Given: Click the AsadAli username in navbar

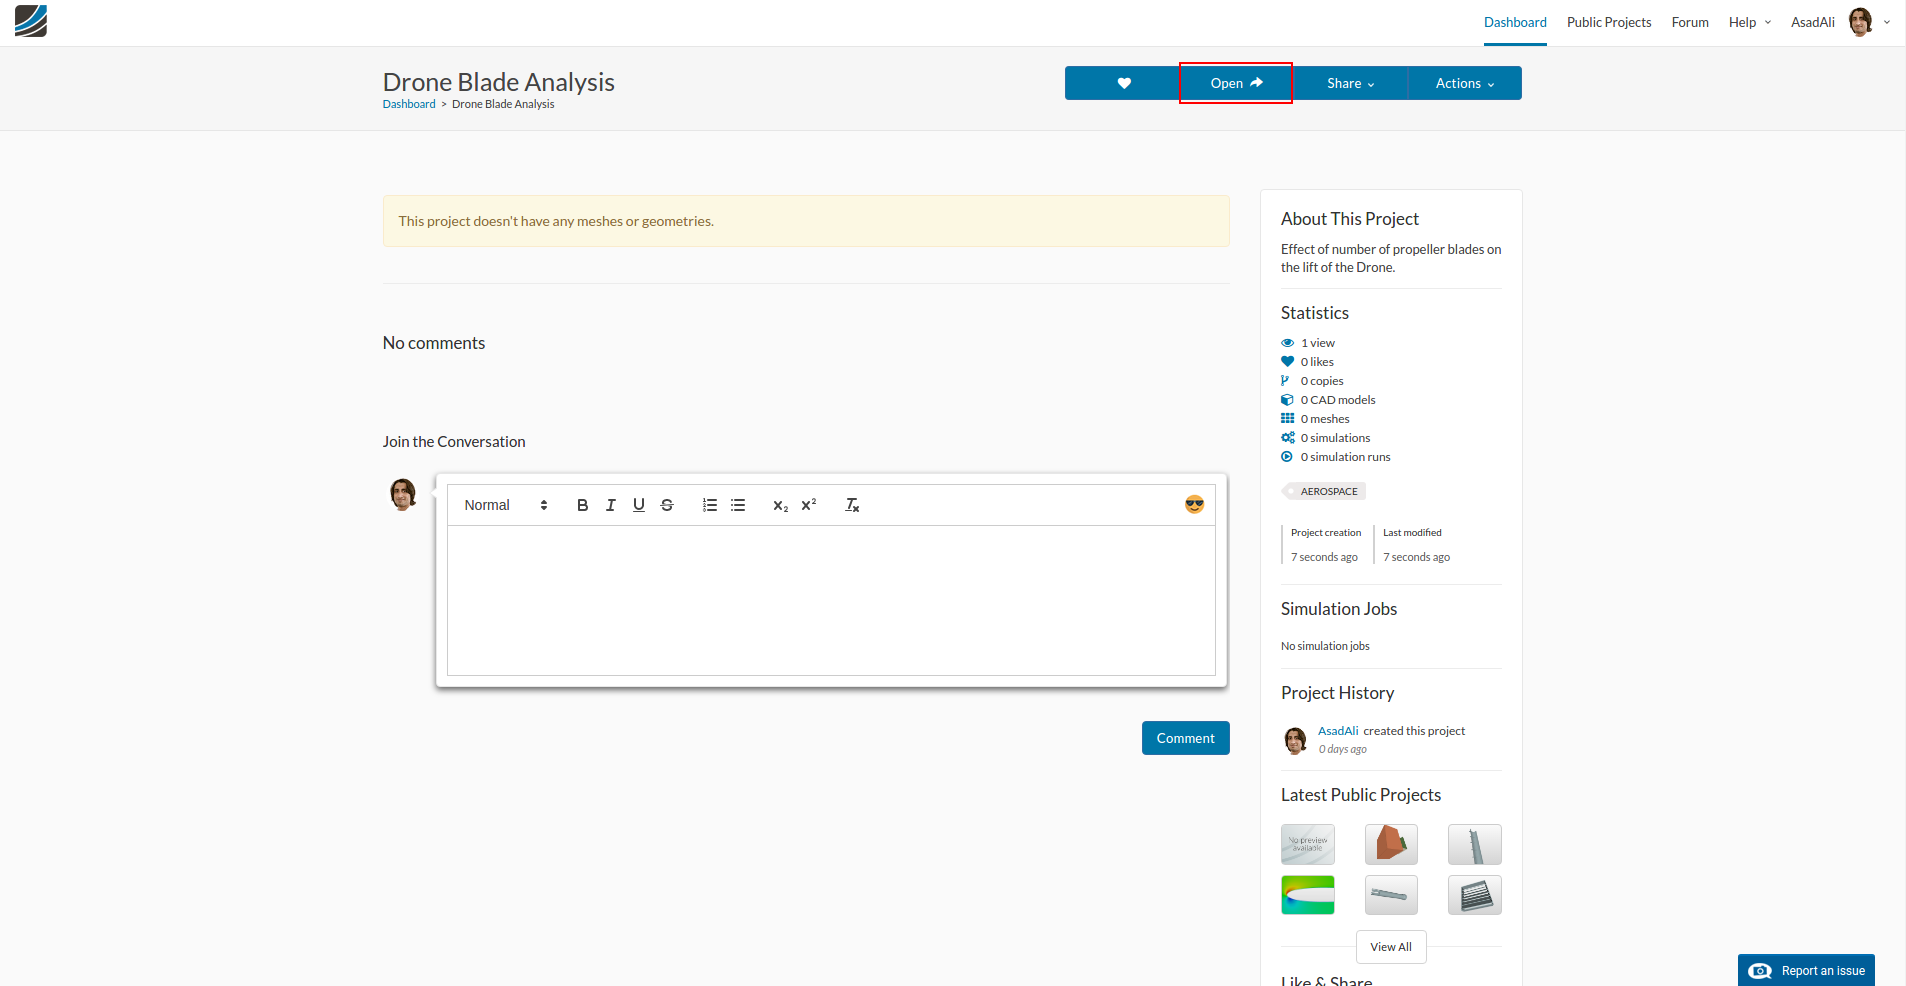Looking at the screenshot, I should (x=1812, y=22).
